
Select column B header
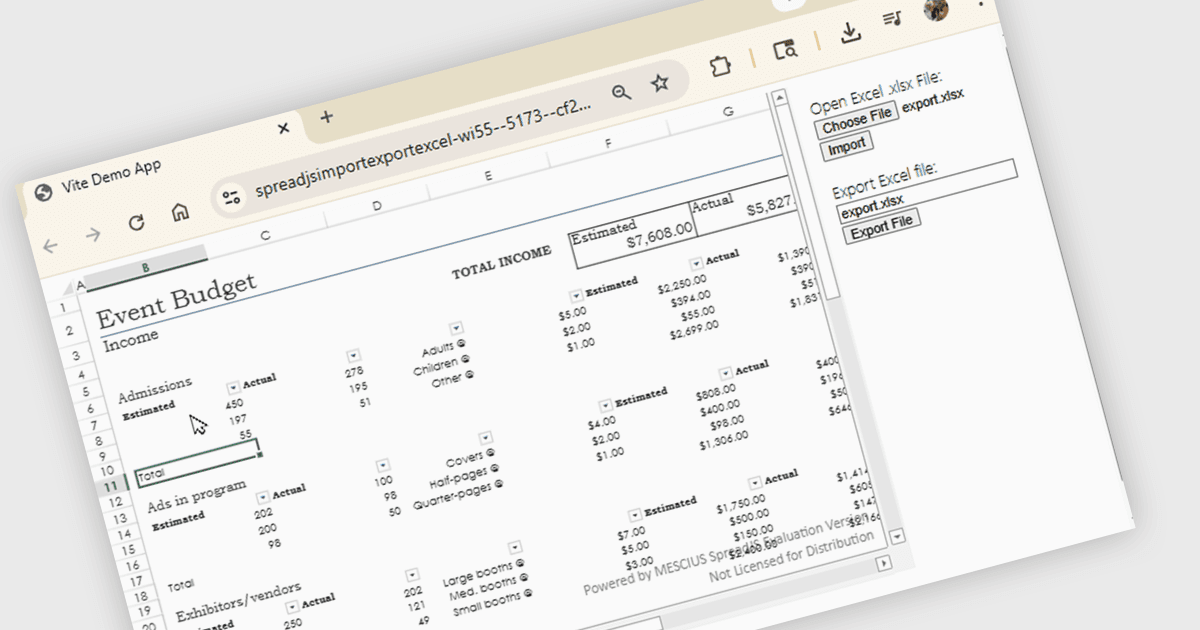[x=145, y=267]
